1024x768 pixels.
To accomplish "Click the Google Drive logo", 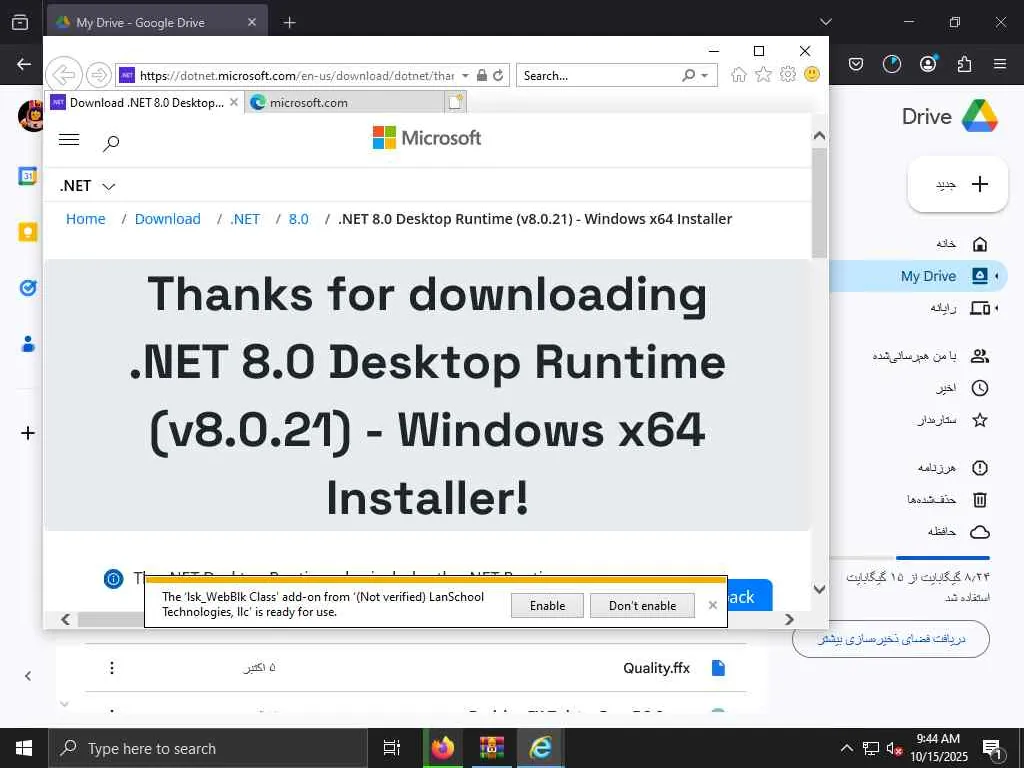I will click(x=979, y=116).
